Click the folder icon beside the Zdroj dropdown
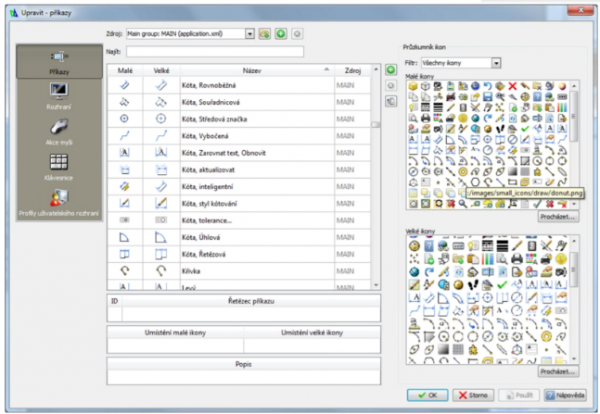 (x=265, y=33)
